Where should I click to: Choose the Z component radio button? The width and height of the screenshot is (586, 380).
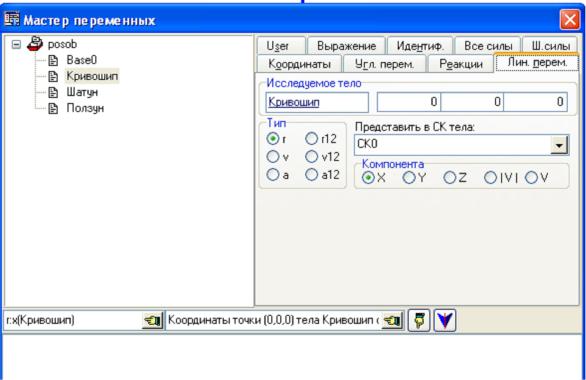pos(450,177)
